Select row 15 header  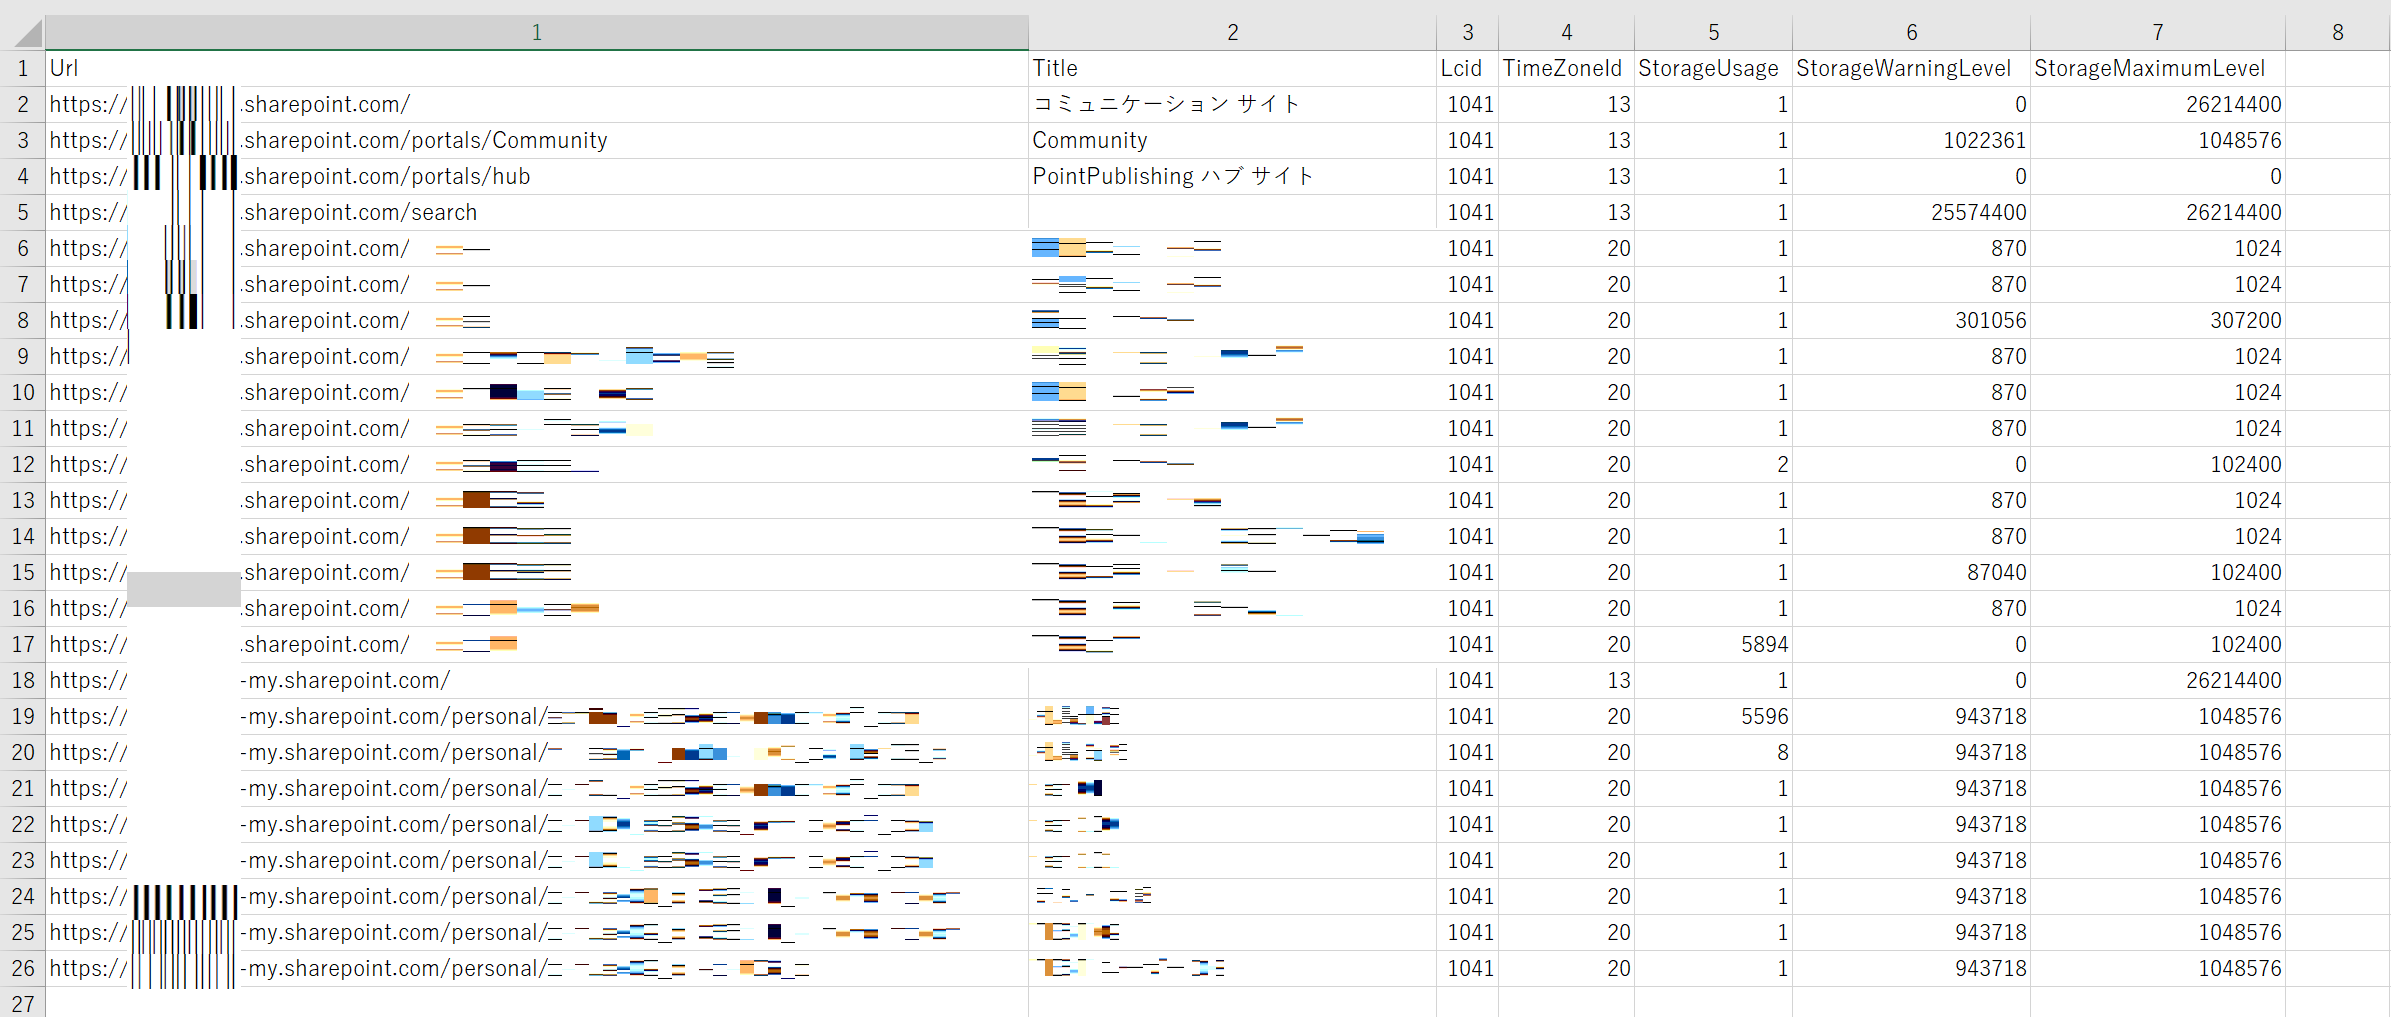coord(23,572)
